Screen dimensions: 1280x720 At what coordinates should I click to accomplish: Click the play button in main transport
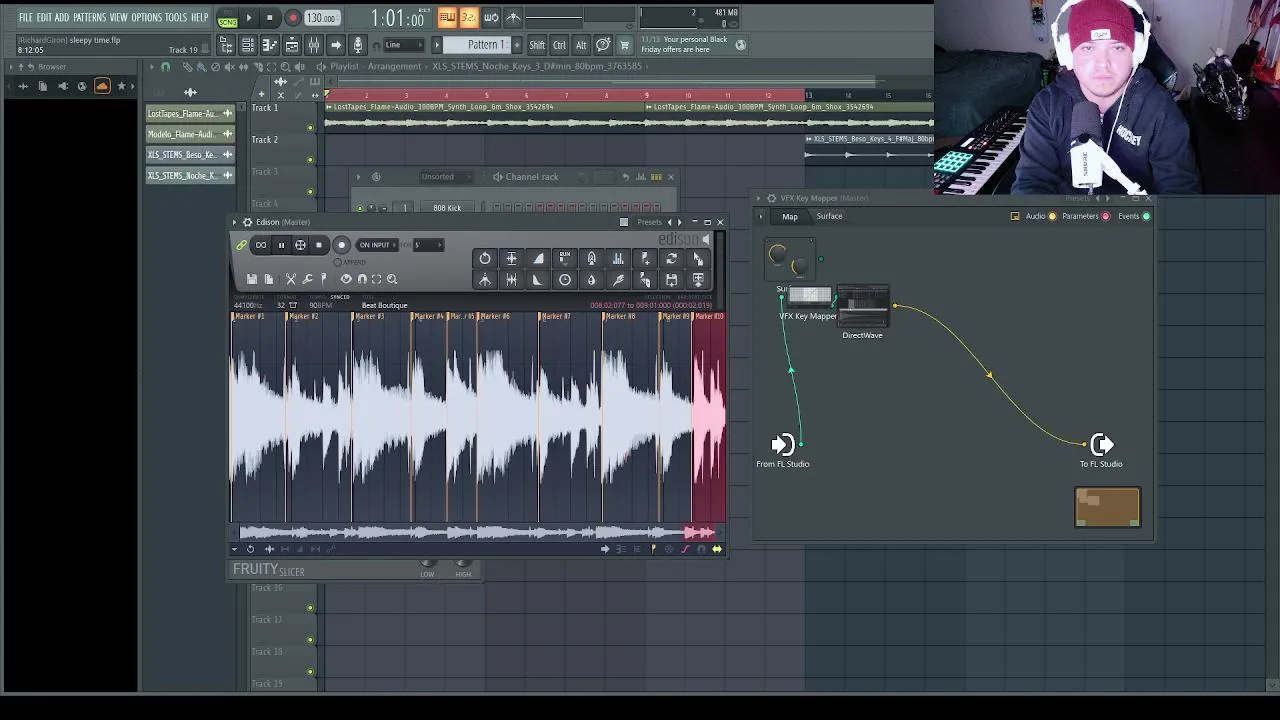[249, 18]
